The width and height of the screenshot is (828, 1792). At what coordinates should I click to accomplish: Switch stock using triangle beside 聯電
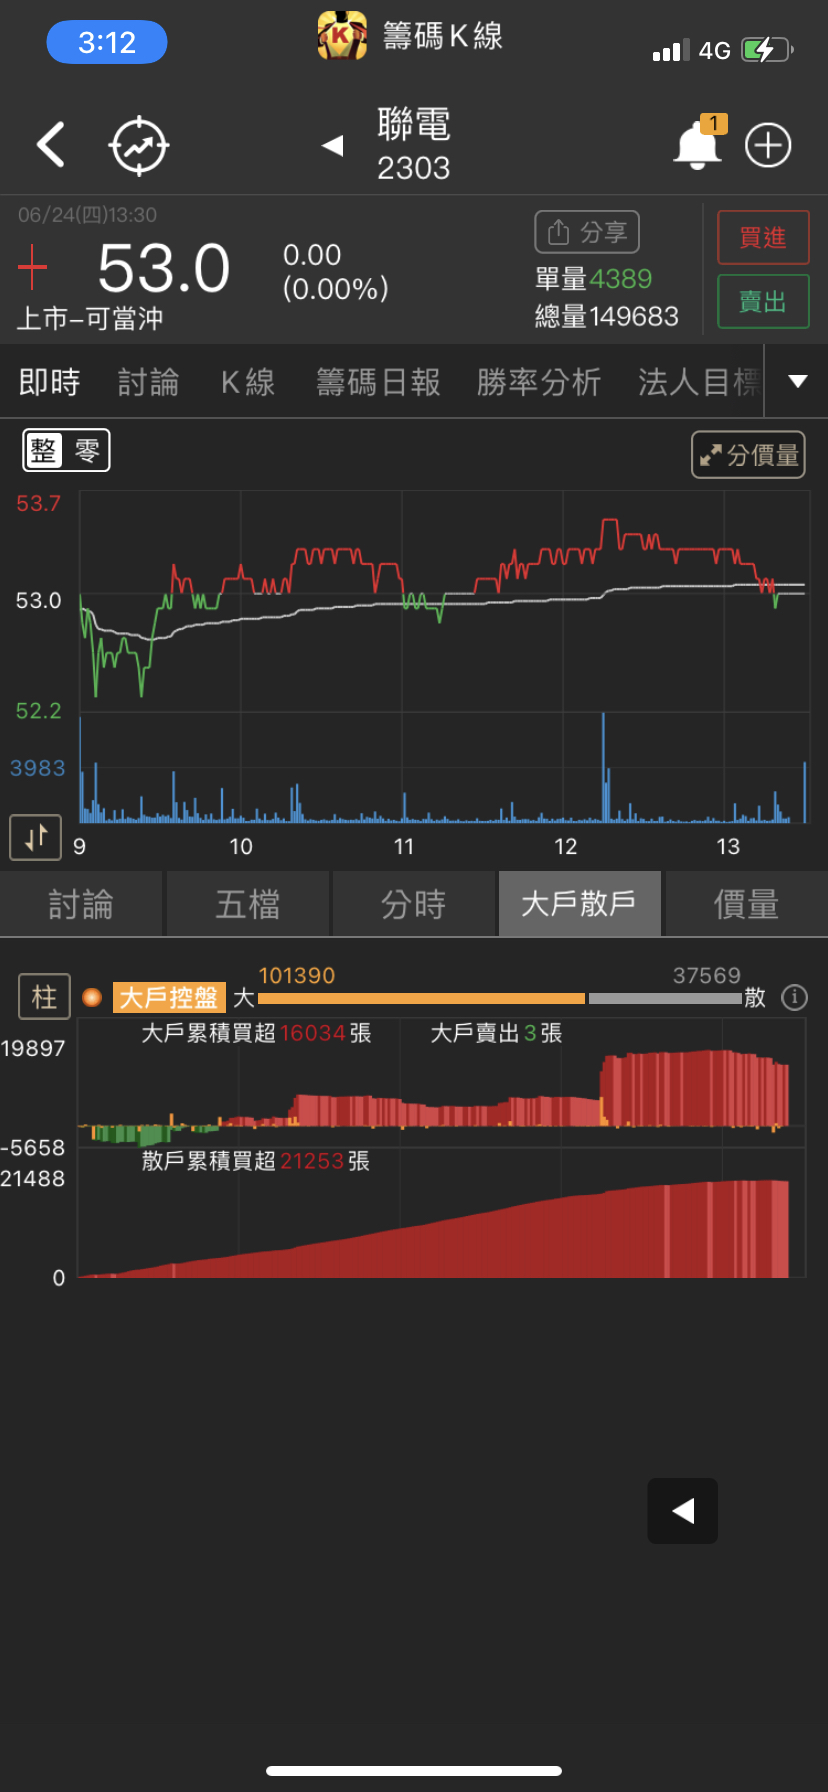coord(333,146)
